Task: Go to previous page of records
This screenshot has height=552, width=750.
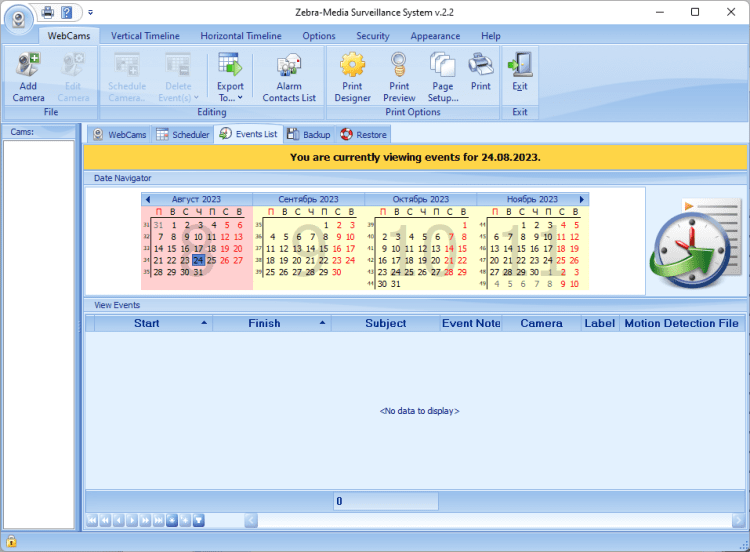Action: click(x=105, y=520)
